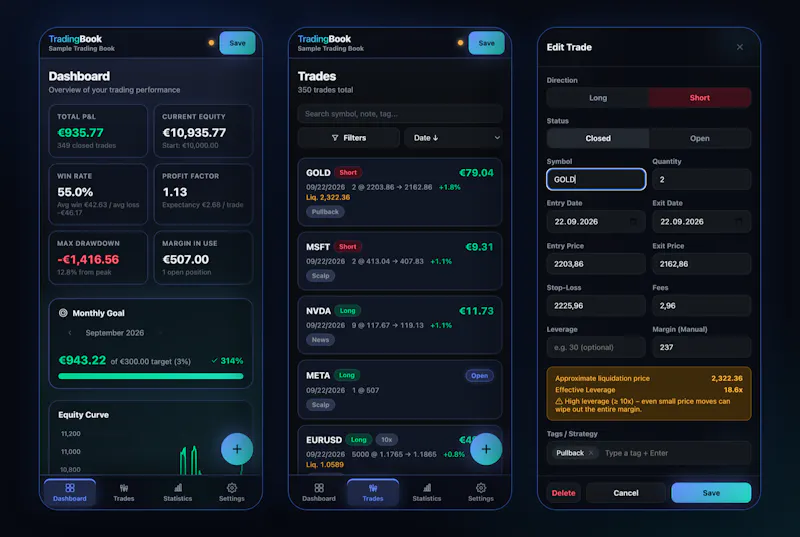Image resolution: width=800 pixels, height=537 pixels.
Task: Click the Stop-Loss field
Action: tap(596, 305)
